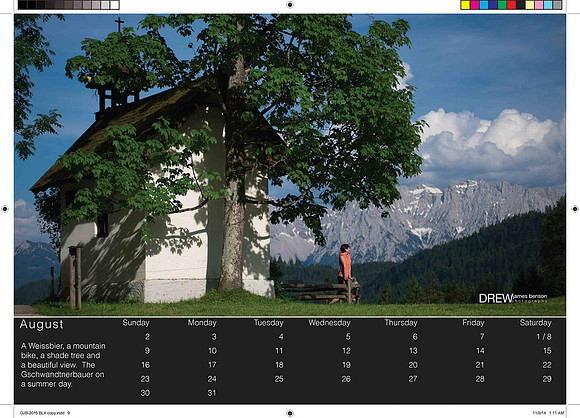Click the date 10 under Monday

pos(212,351)
